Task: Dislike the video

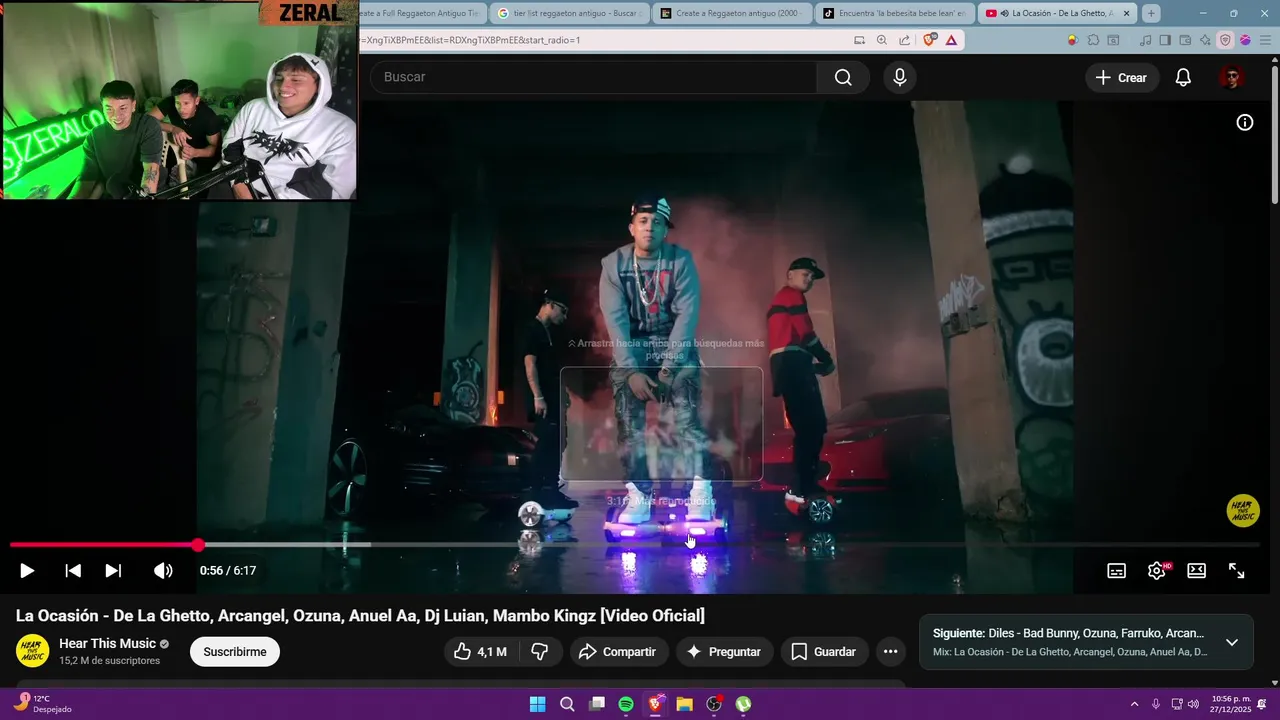Action: [x=540, y=651]
